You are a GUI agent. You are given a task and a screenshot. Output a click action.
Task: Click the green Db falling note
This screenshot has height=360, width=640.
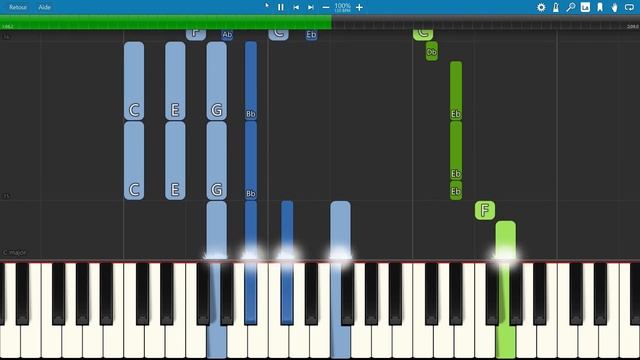pos(432,51)
